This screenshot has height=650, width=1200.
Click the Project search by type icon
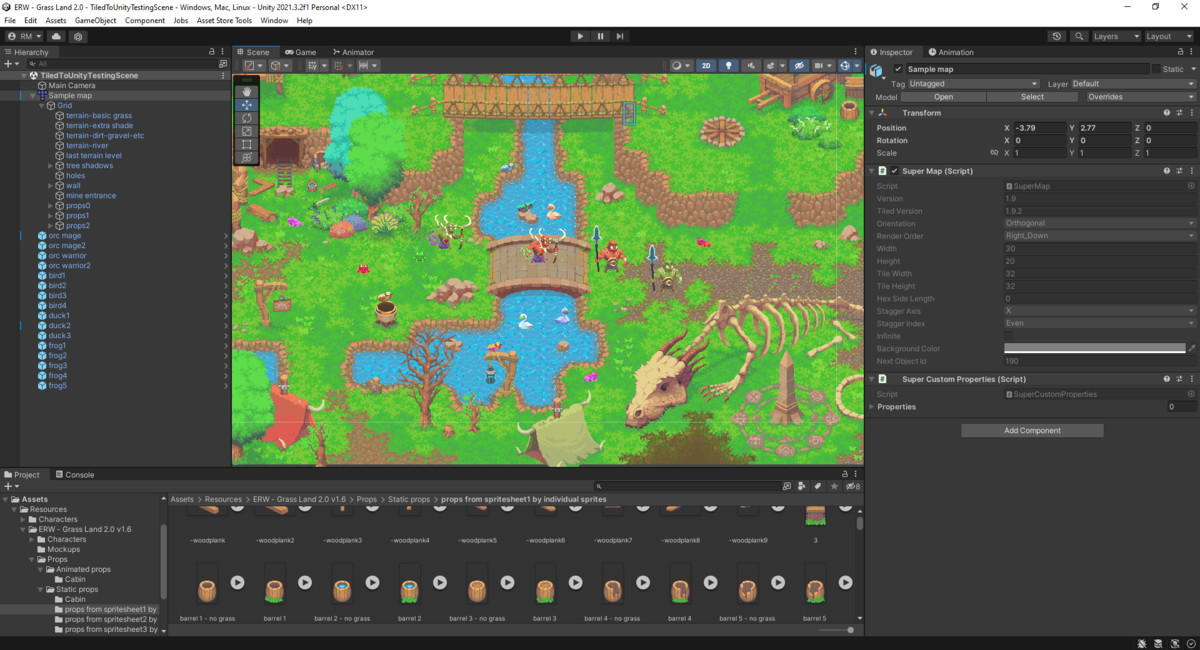click(x=803, y=487)
